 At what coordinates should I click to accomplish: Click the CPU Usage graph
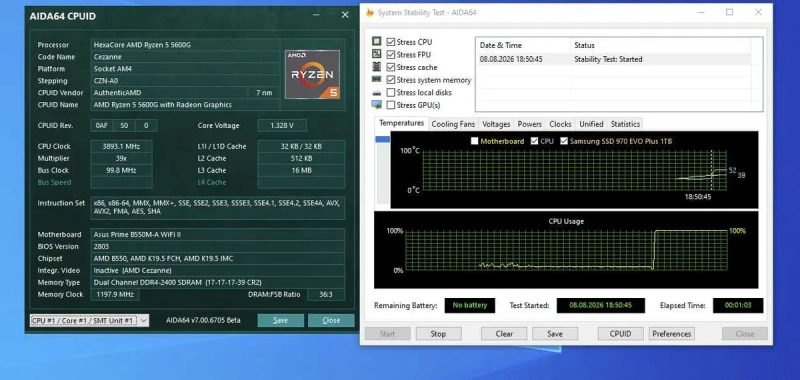coord(566,250)
